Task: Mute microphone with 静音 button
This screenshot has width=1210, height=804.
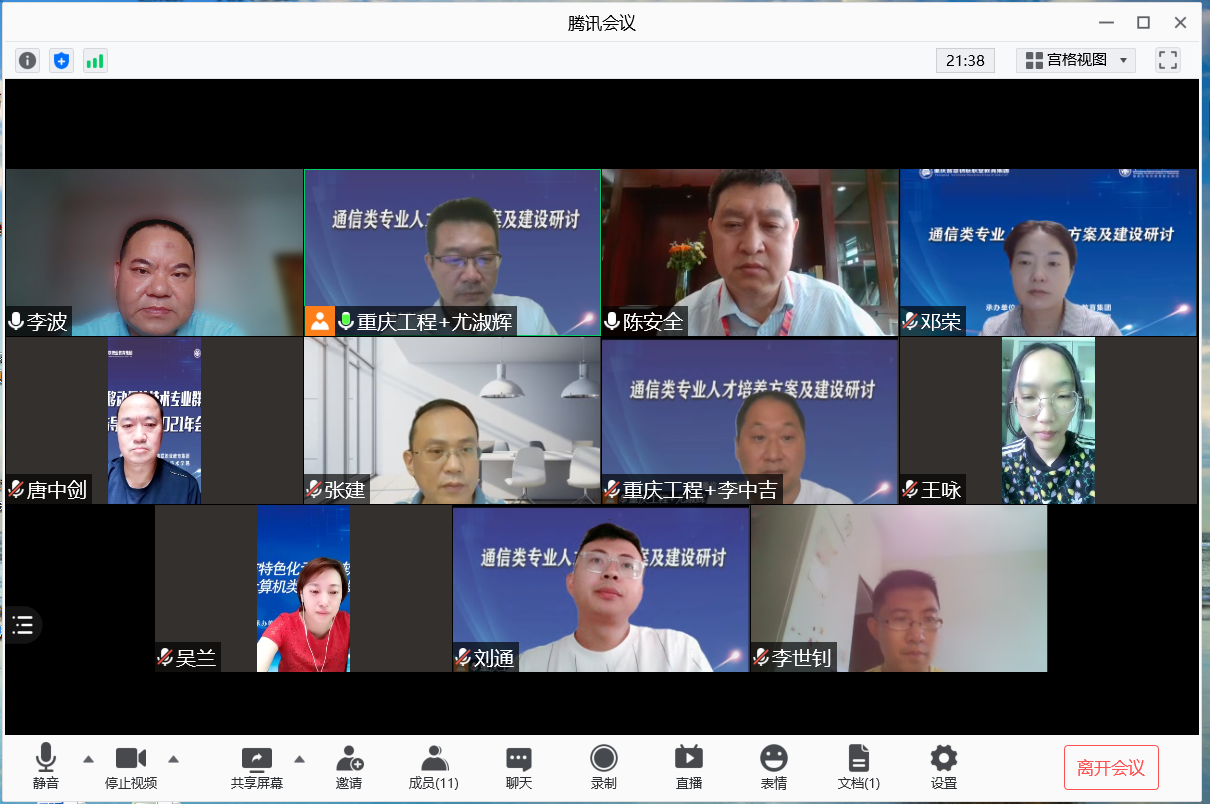Action: [45, 767]
